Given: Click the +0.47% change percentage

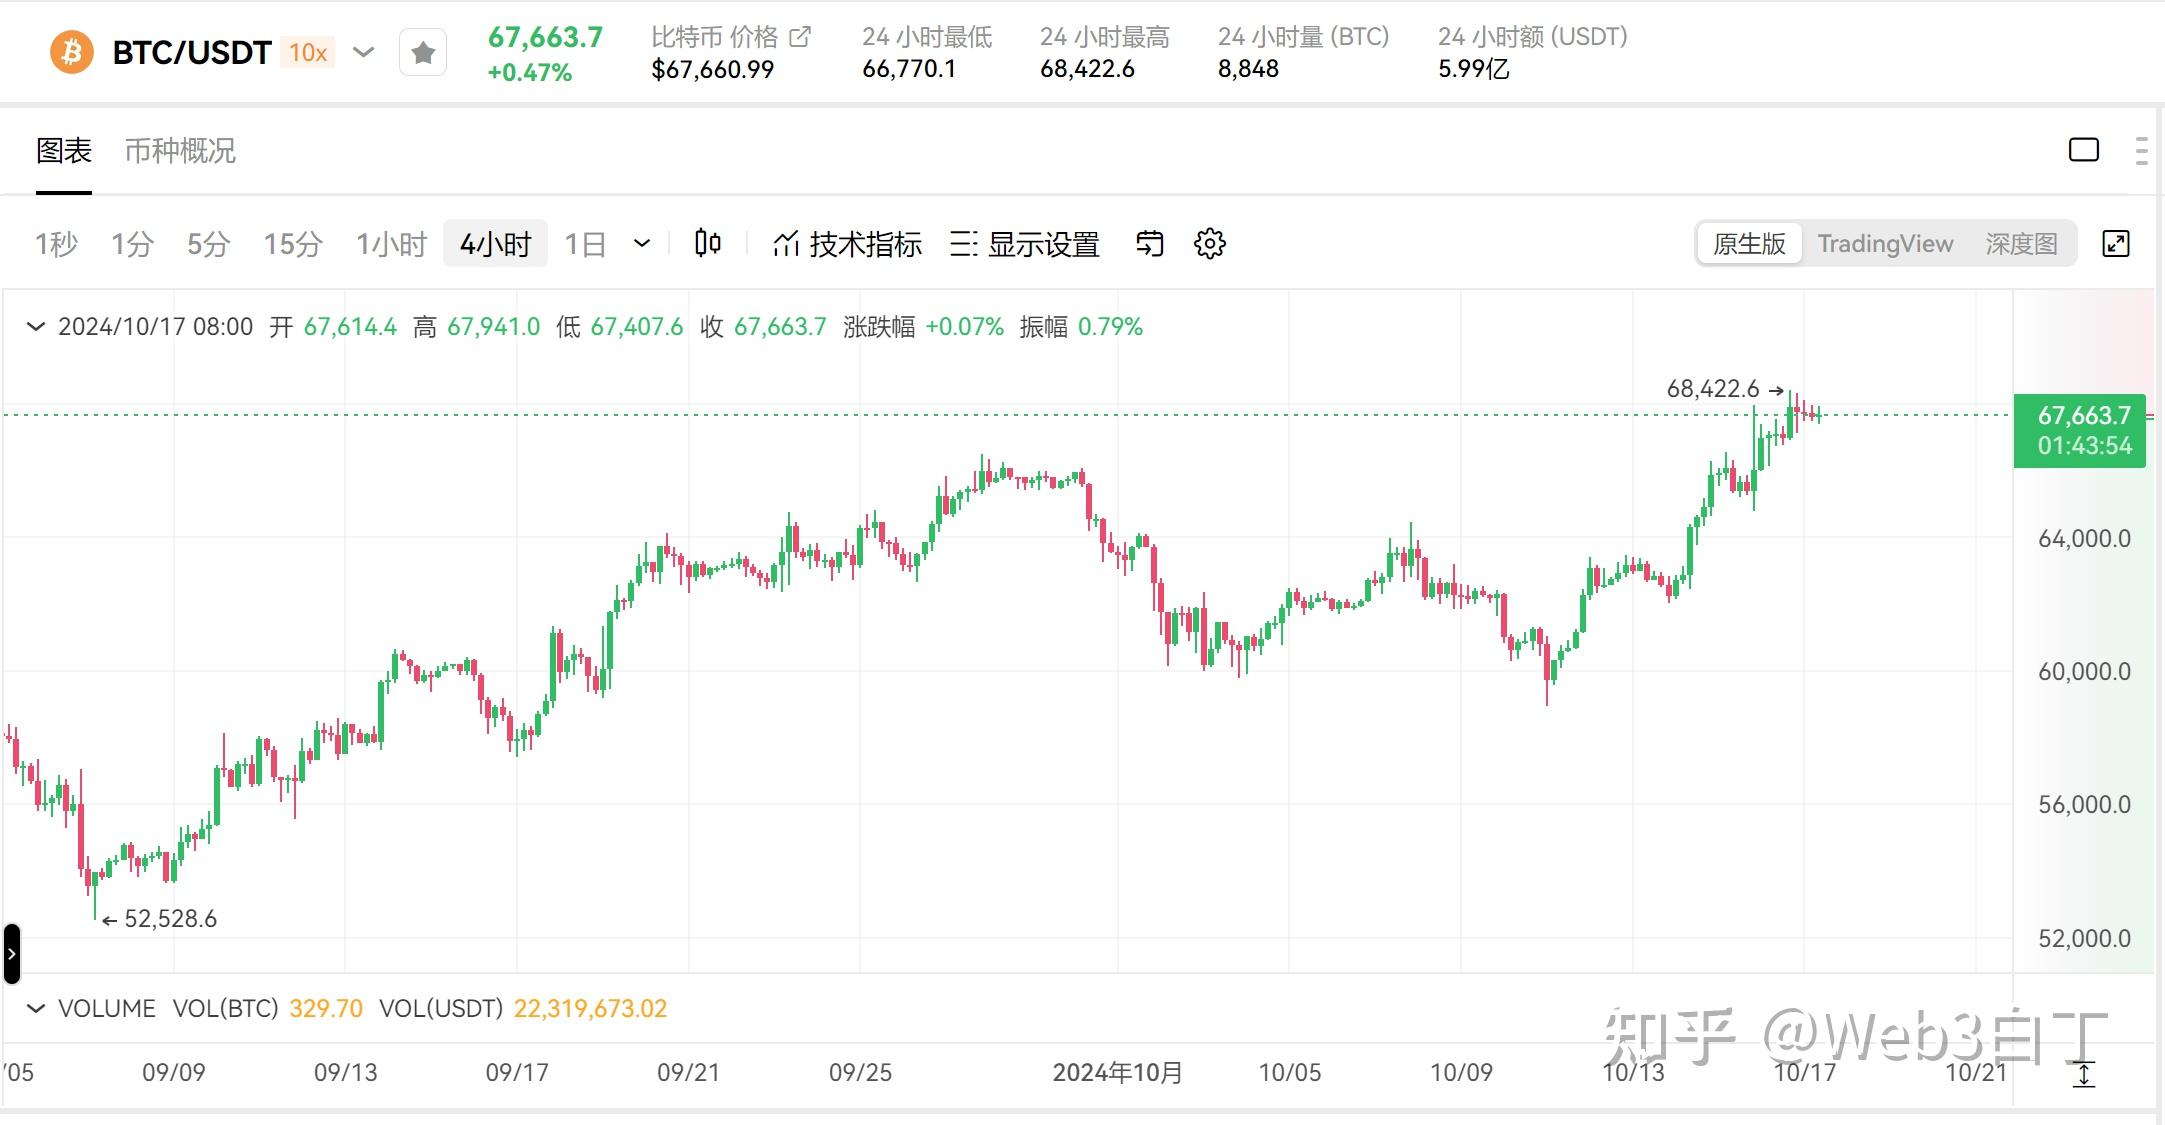Looking at the screenshot, I should [529, 73].
